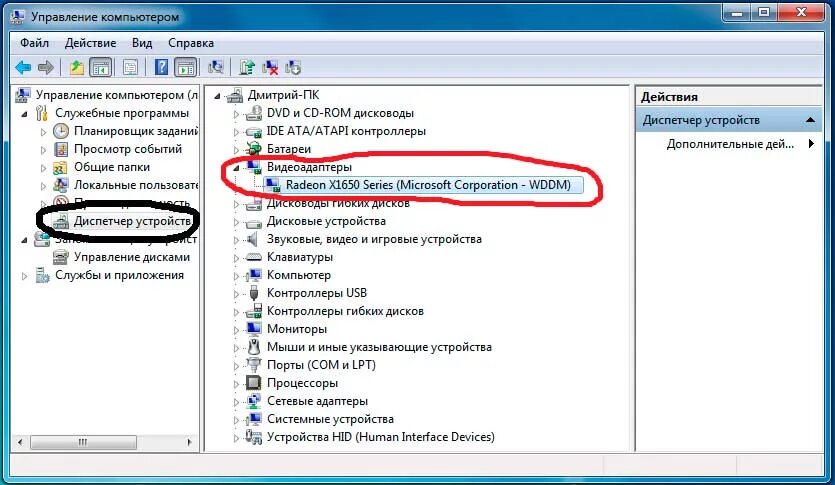Expand the Мониторы node
Viewport: 835px width, 485px height.
pyautogui.click(x=236, y=330)
